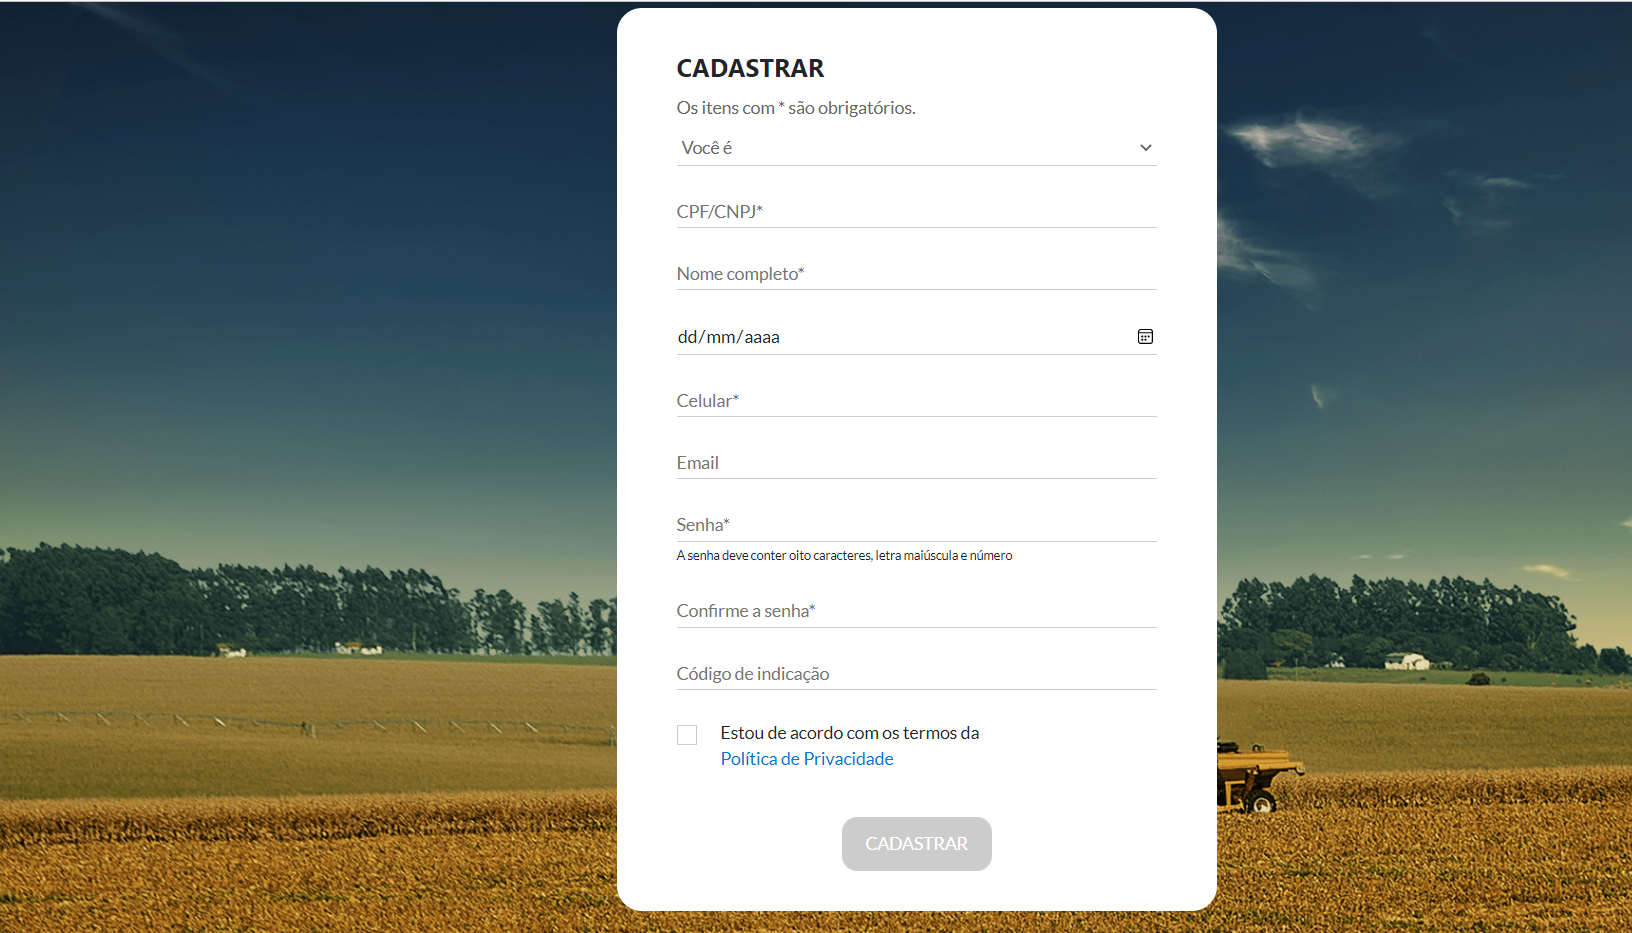Screen dimensions: 1632x933
Task: Click the 'Você é' select box label
Action: 707,148
